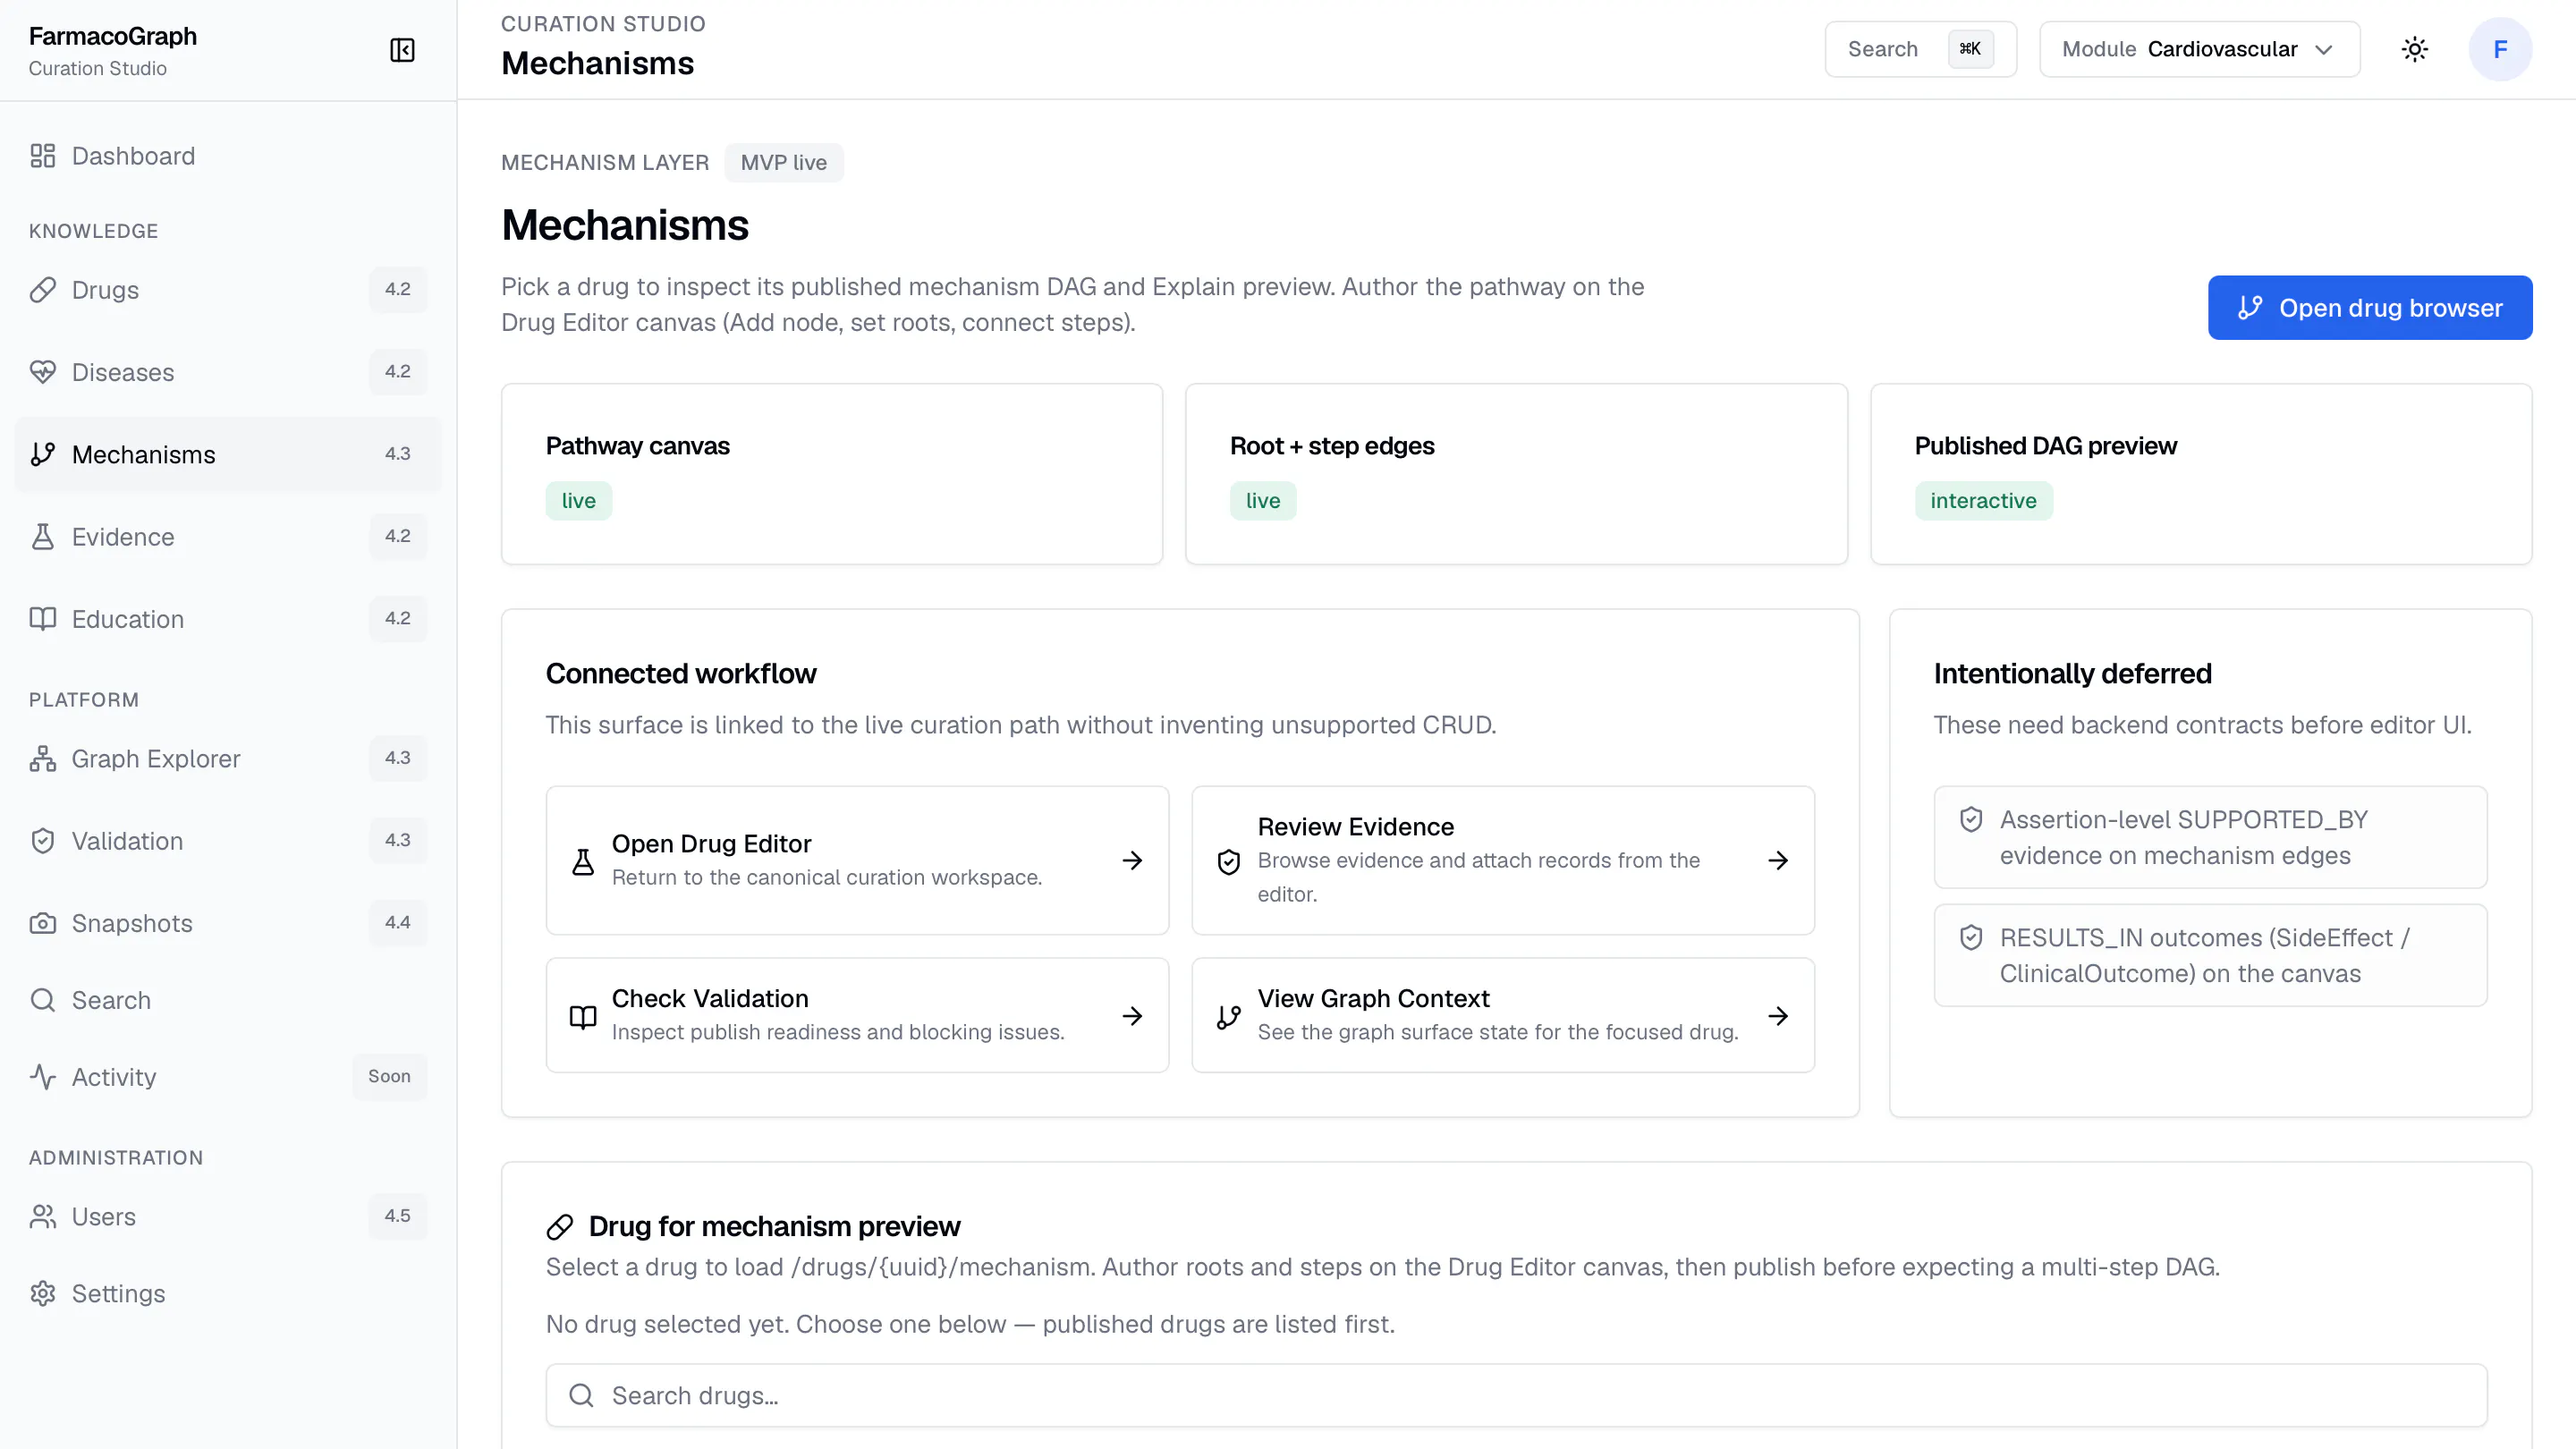Click the Root + step edges card
Viewport: 2576px width, 1449px height.
click(1516, 474)
